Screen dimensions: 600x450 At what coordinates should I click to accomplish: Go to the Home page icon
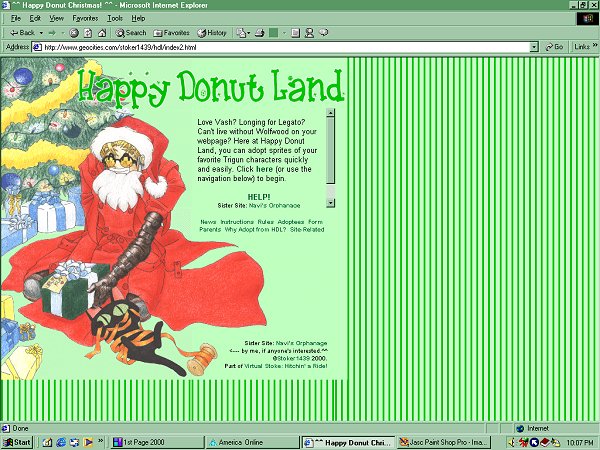[102, 33]
